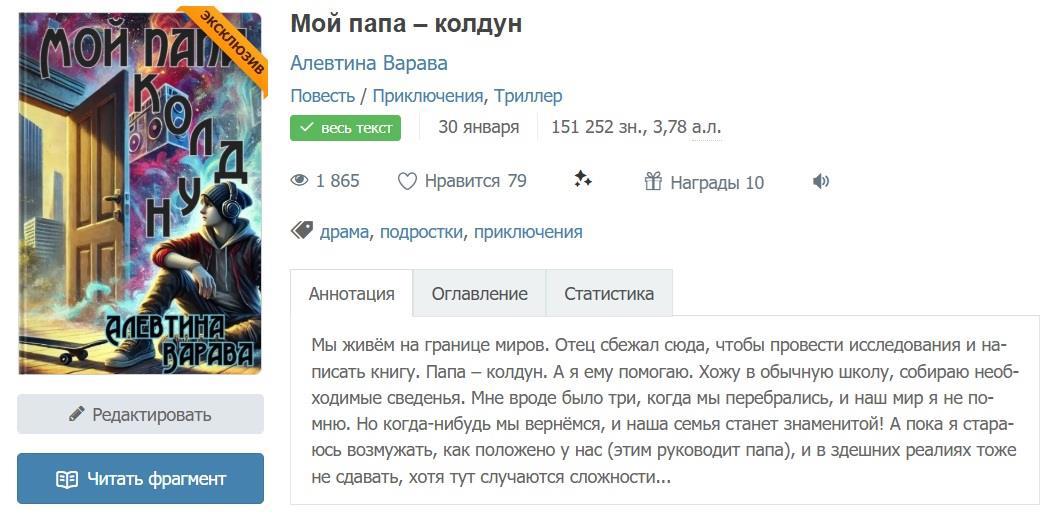
Task: Open the Повесть form link
Action: point(322,96)
